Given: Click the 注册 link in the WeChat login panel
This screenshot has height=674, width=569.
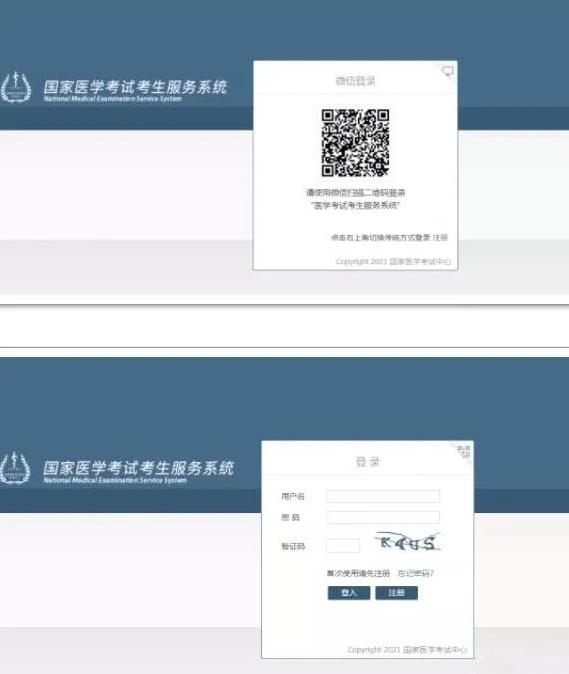Looking at the screenshot, I should click(x=440, y=237).
